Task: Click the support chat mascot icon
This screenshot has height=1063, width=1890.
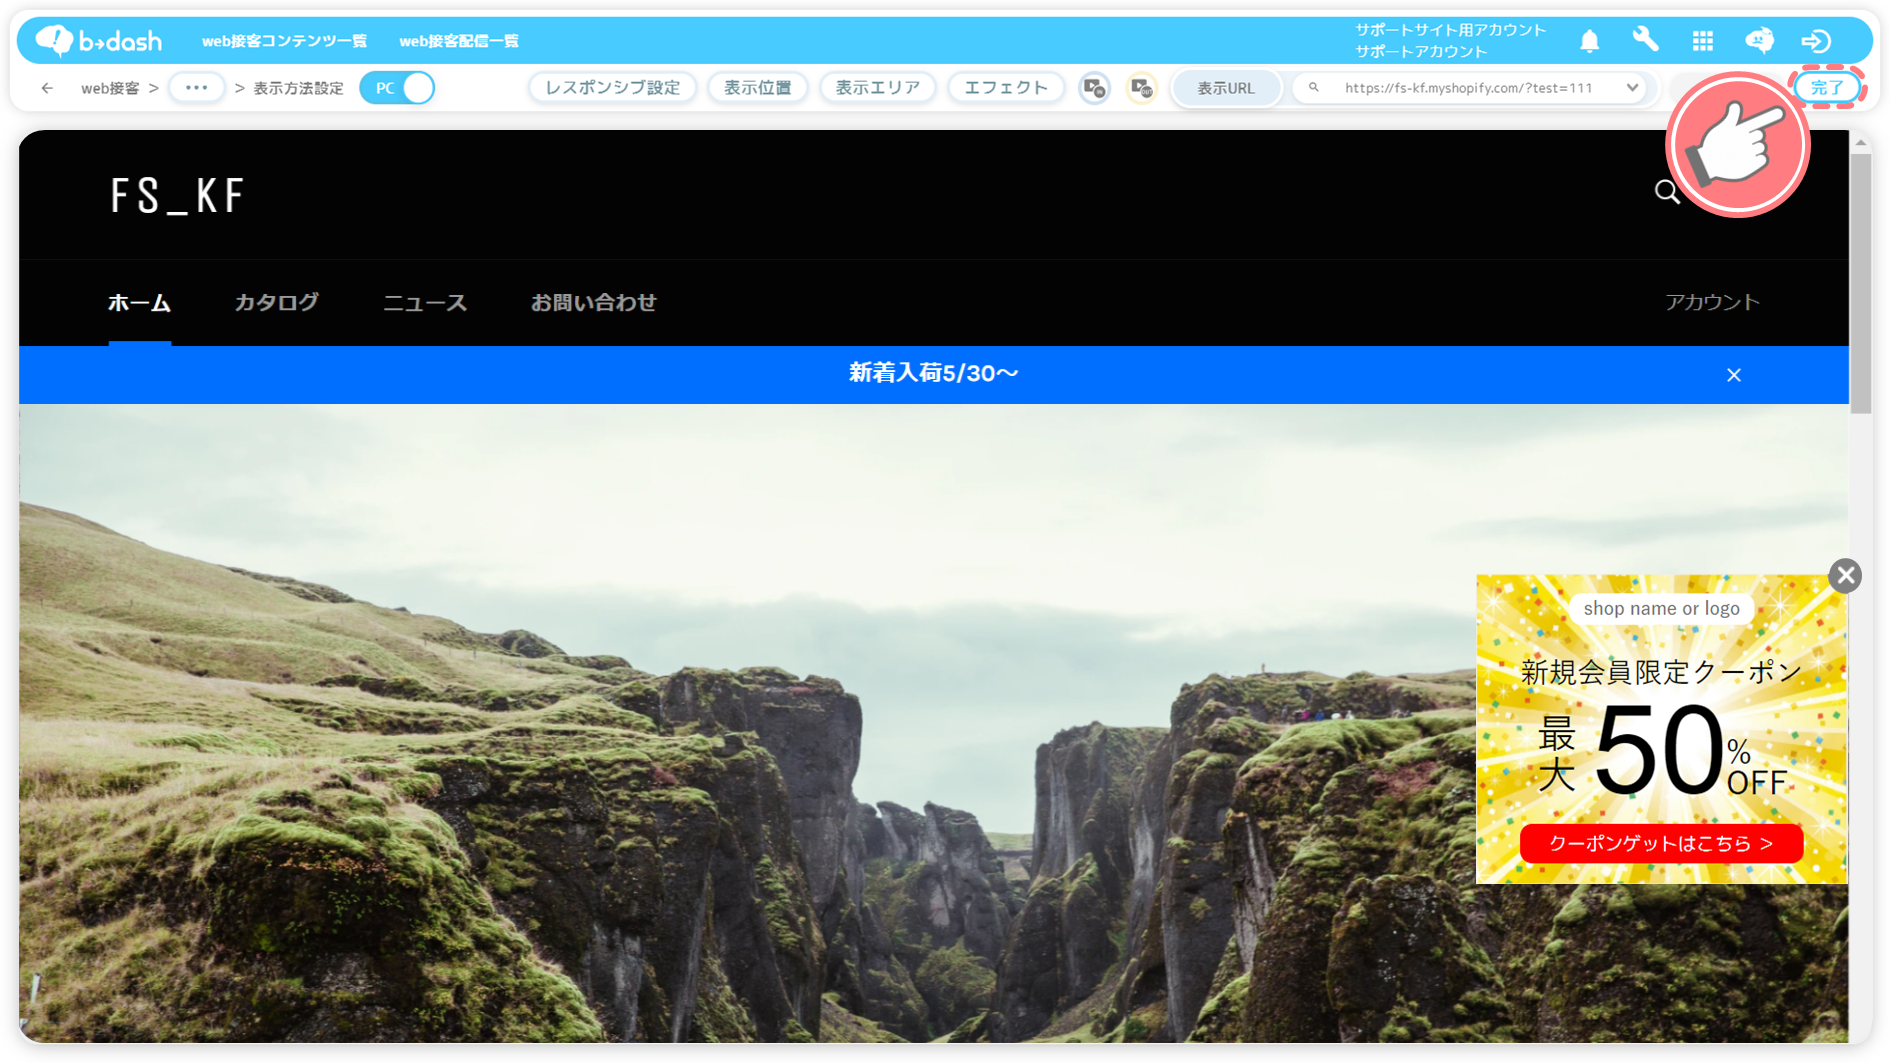Action: tap(1759, 40)
